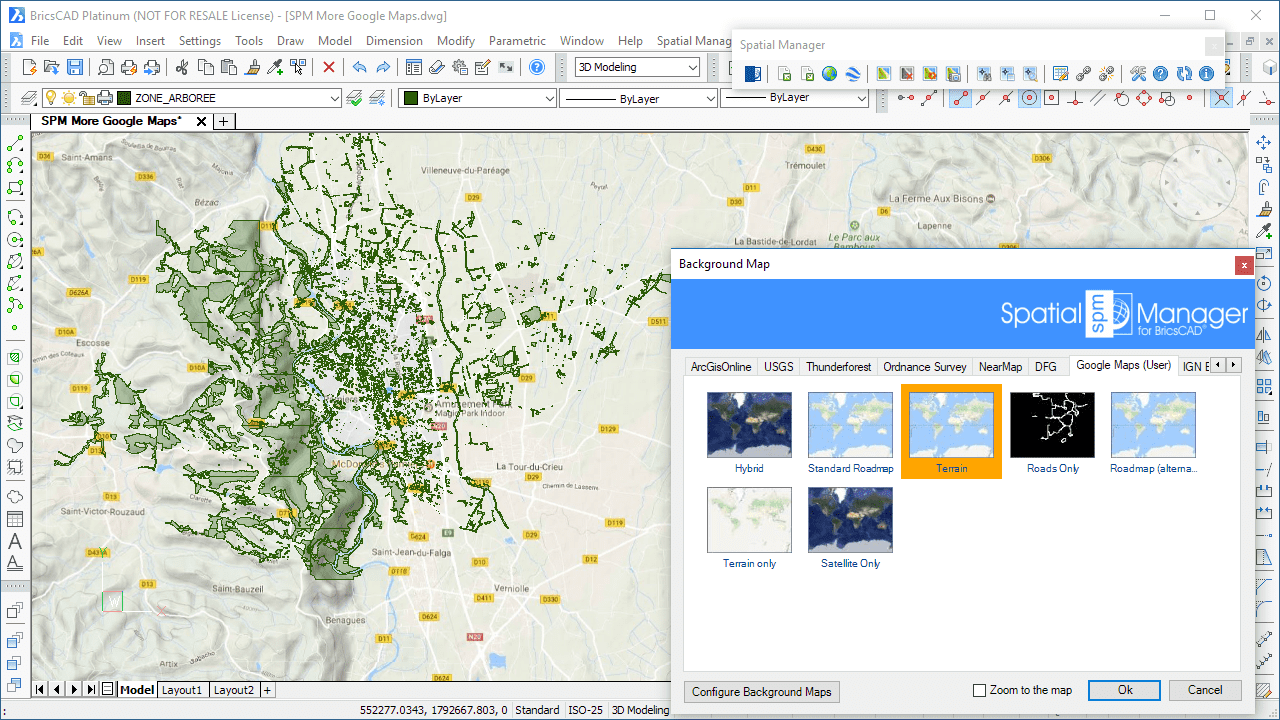Close the SPM More Google Maps drawing tab
1280x720 pixels.
click(x=201, y=121)
